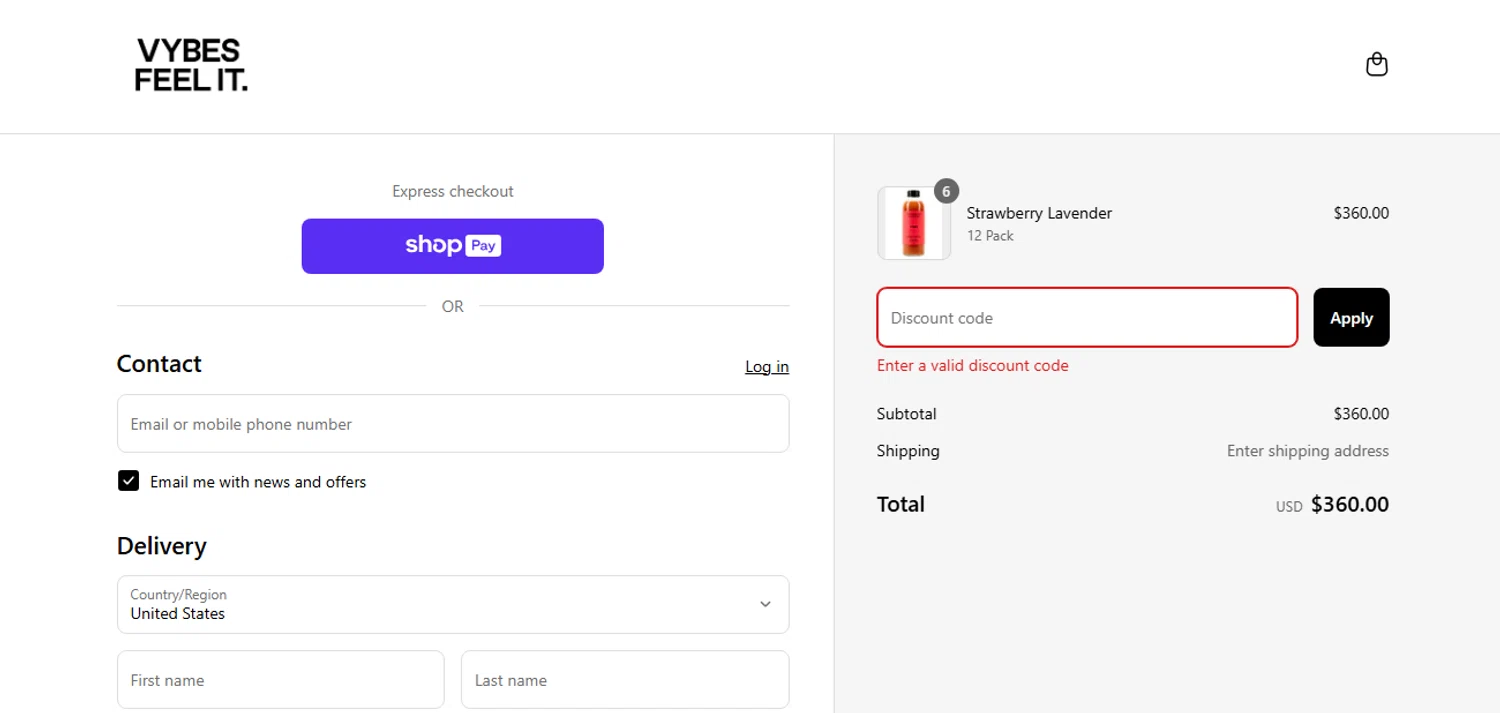Pay with the Shop Pay button

pos(452,246)
